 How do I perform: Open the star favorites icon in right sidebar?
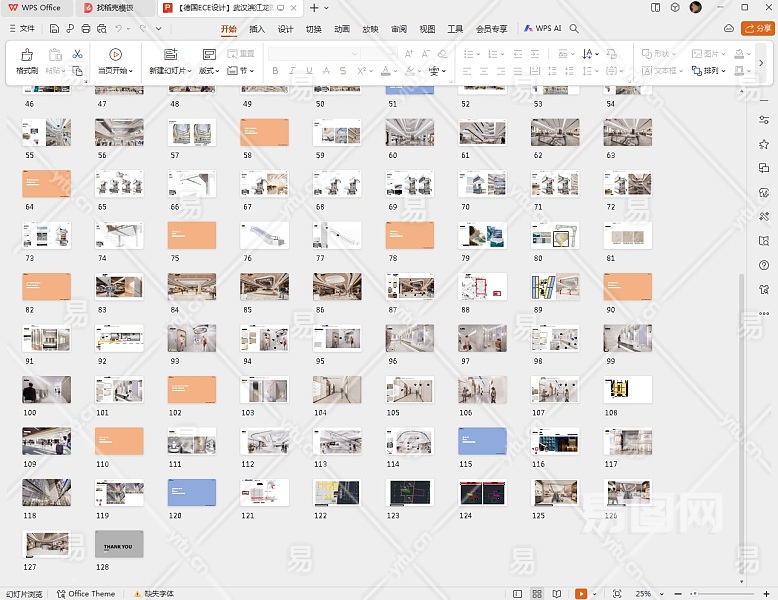(x=764, y=145)
